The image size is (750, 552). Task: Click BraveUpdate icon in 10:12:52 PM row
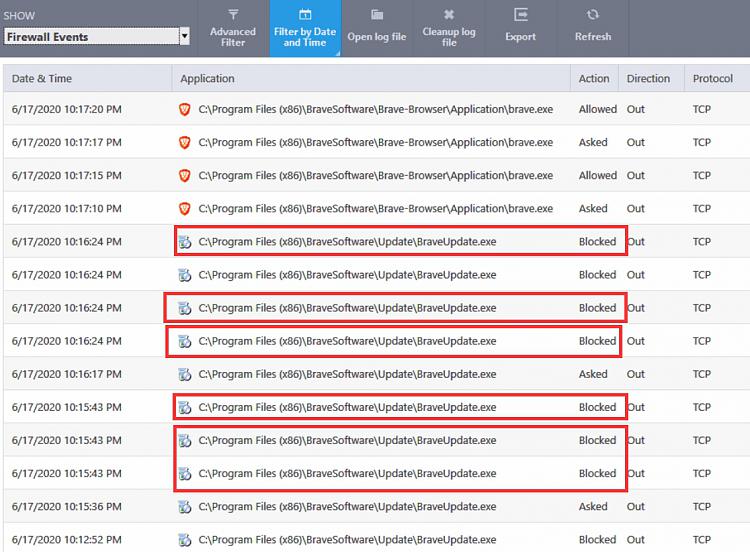click(185, 540)
